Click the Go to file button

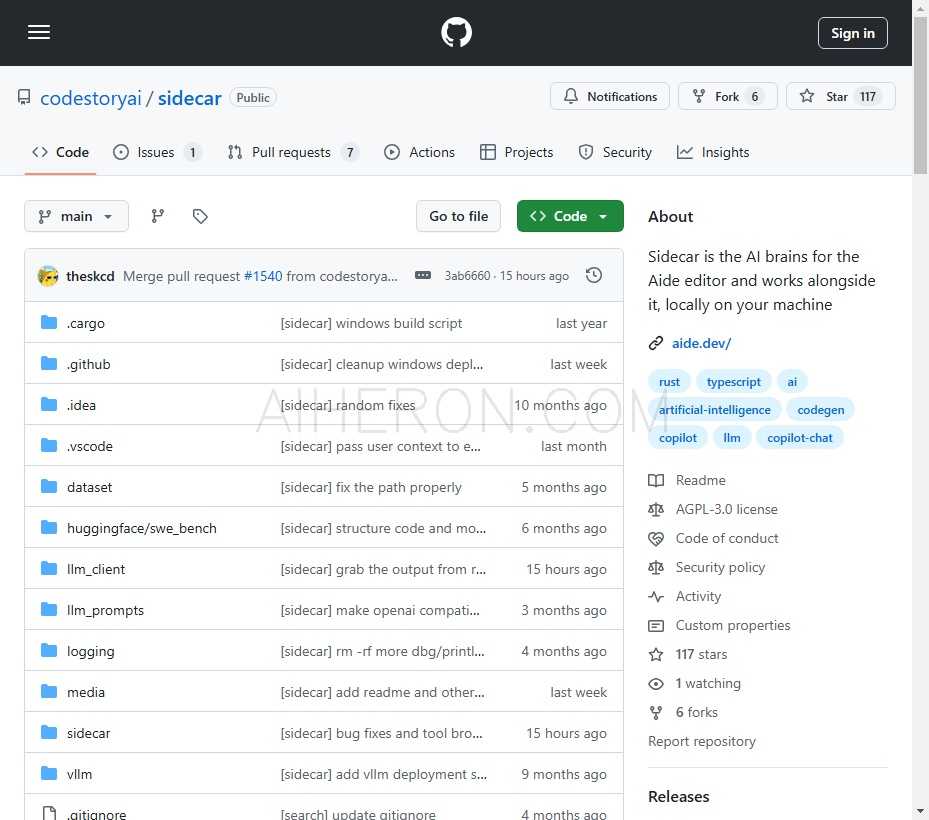pyautogui.click(x=459, y=216)
